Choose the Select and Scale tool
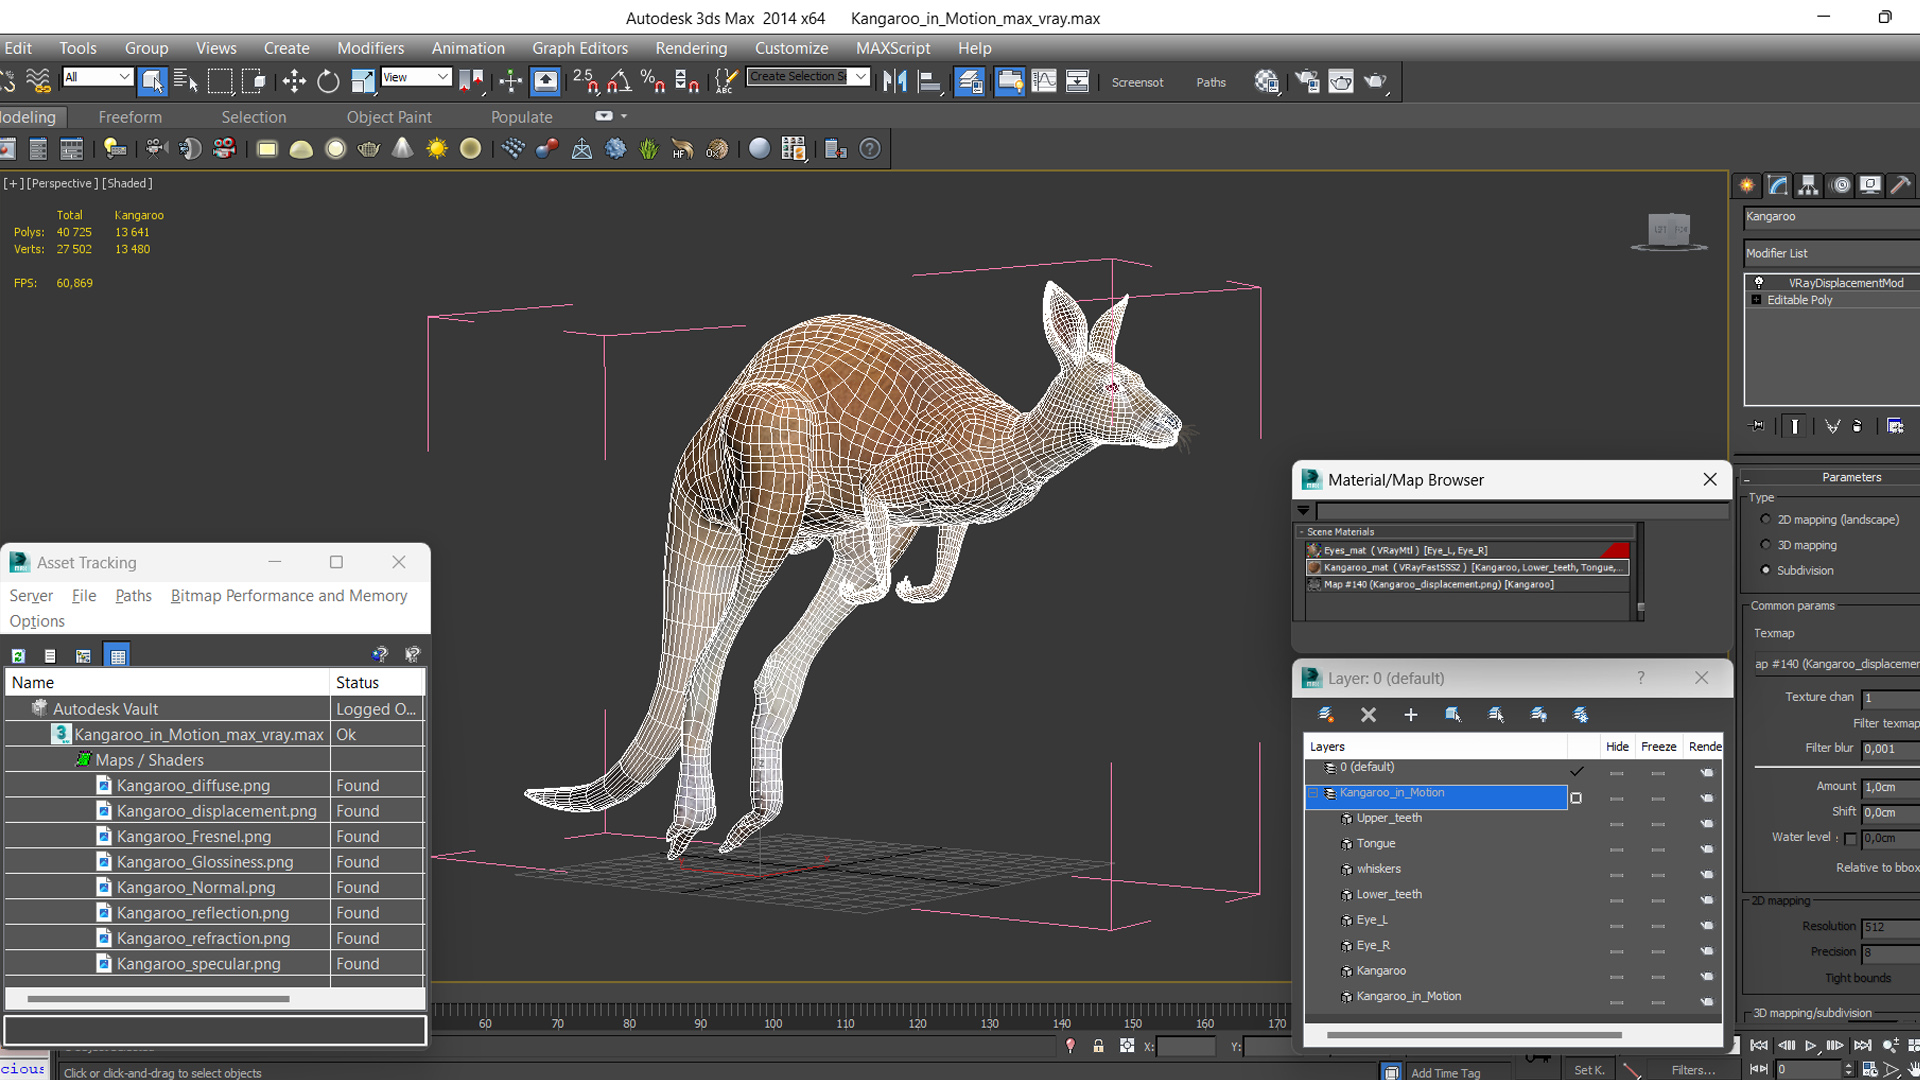Screen dimensions: 1920x1080 pos(362,81)
